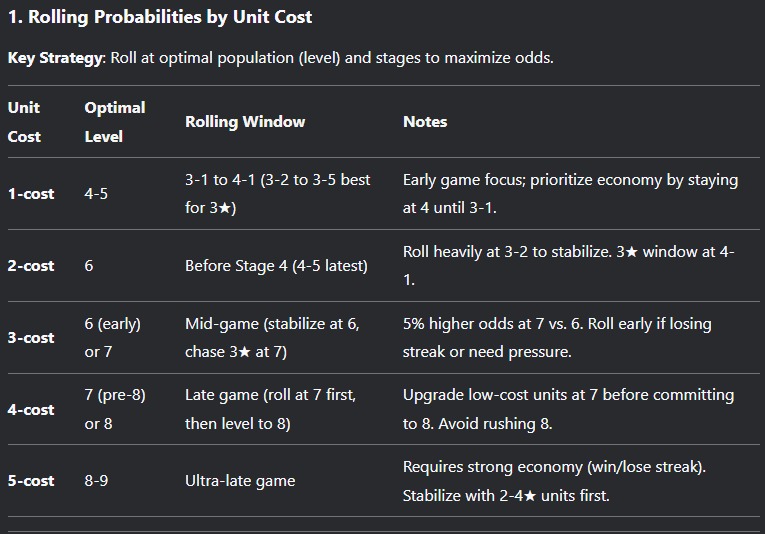Image resolution: width=765 pixels, height=534 pixels.
Task: Select the "3-cost" row label
Action: pyautogui.click(x=31, y=338)
